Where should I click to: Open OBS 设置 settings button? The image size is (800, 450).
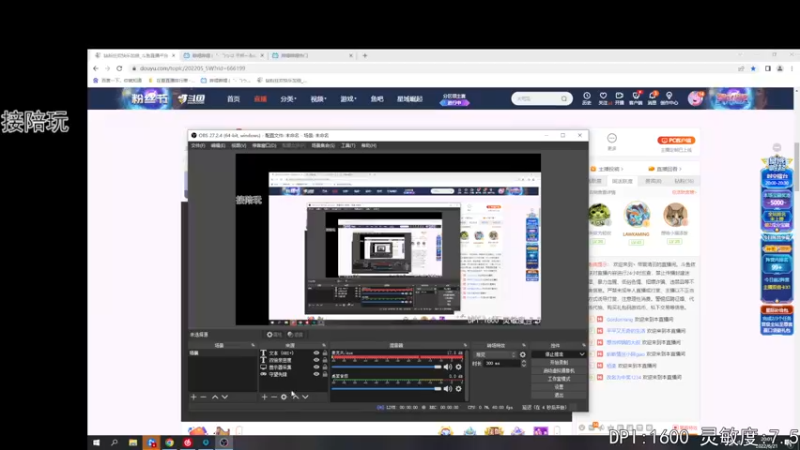tap(559, 387)
